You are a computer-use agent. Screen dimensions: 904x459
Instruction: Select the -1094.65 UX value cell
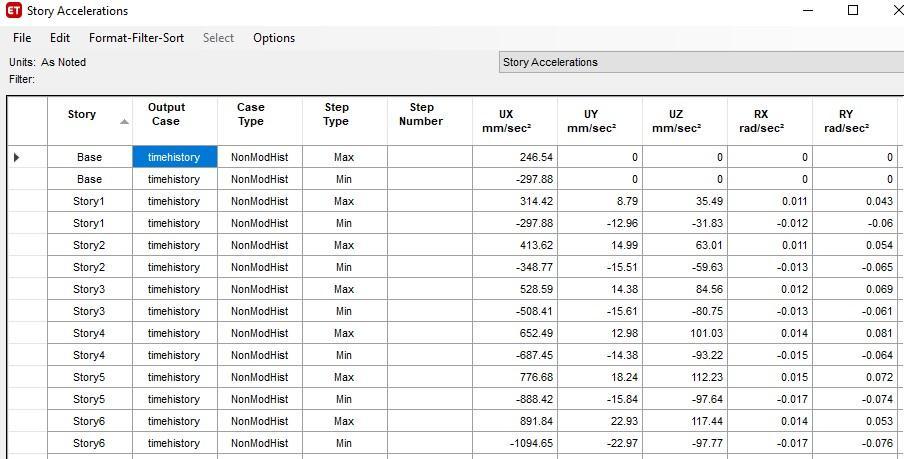pos(514,443)
